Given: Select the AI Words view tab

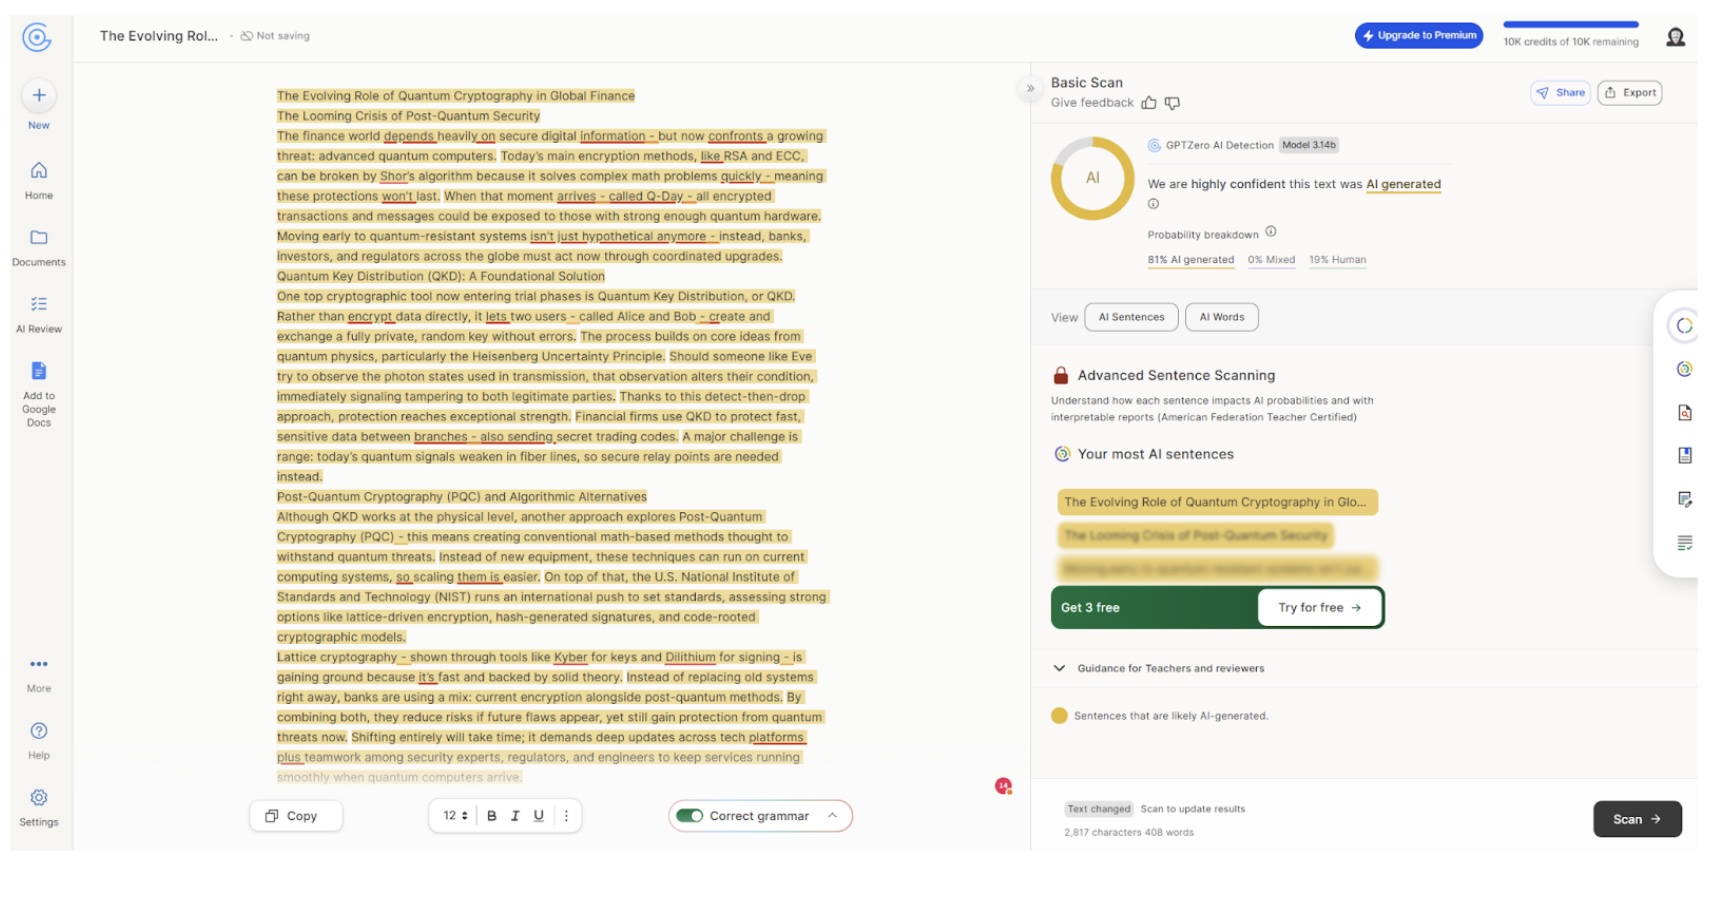Looking at the screenshot, I should [x=1222, y=317].
